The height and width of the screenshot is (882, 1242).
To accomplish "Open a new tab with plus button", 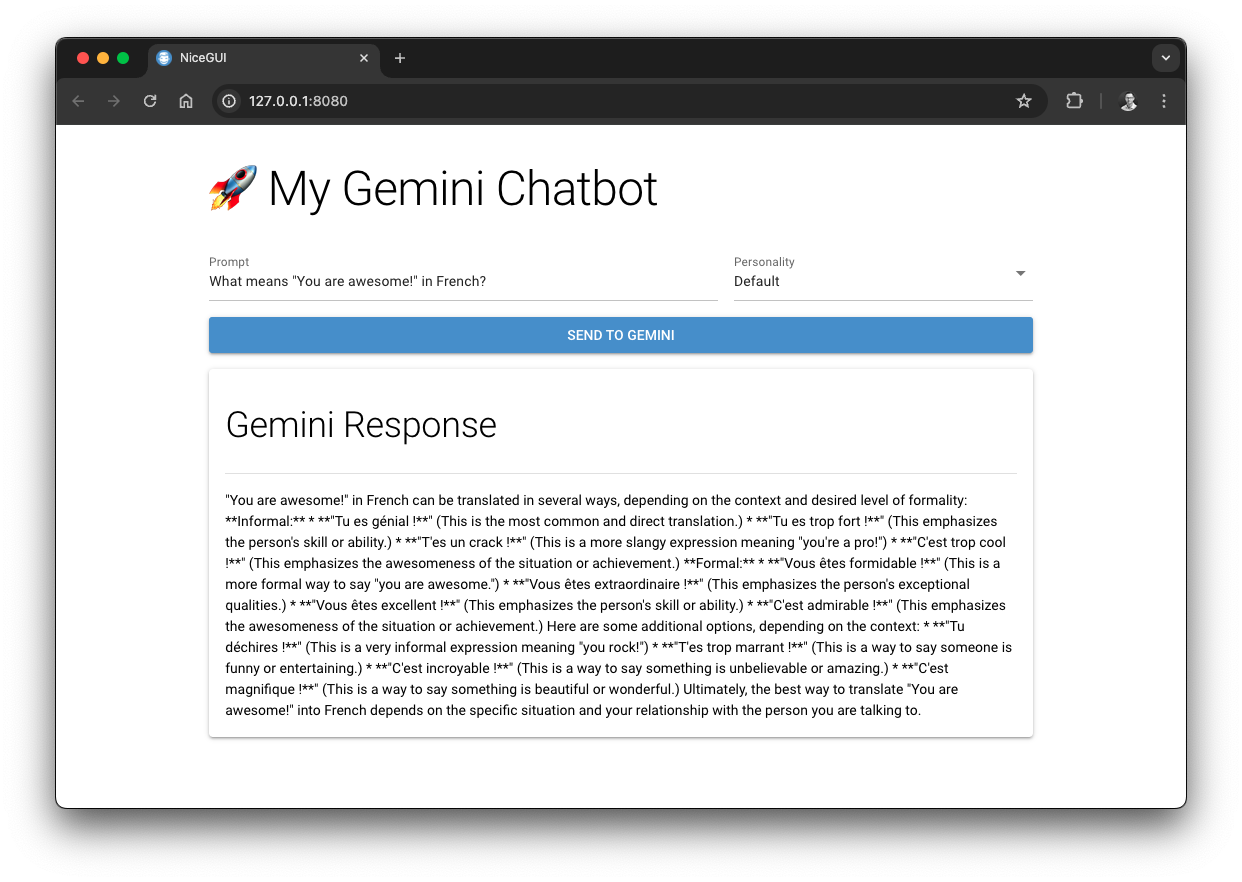I will point(400,58).
